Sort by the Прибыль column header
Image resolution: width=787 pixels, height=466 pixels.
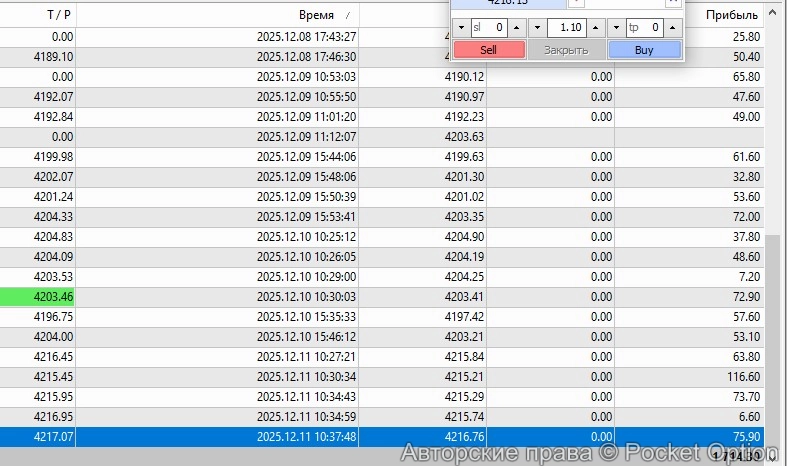point(731,15)
